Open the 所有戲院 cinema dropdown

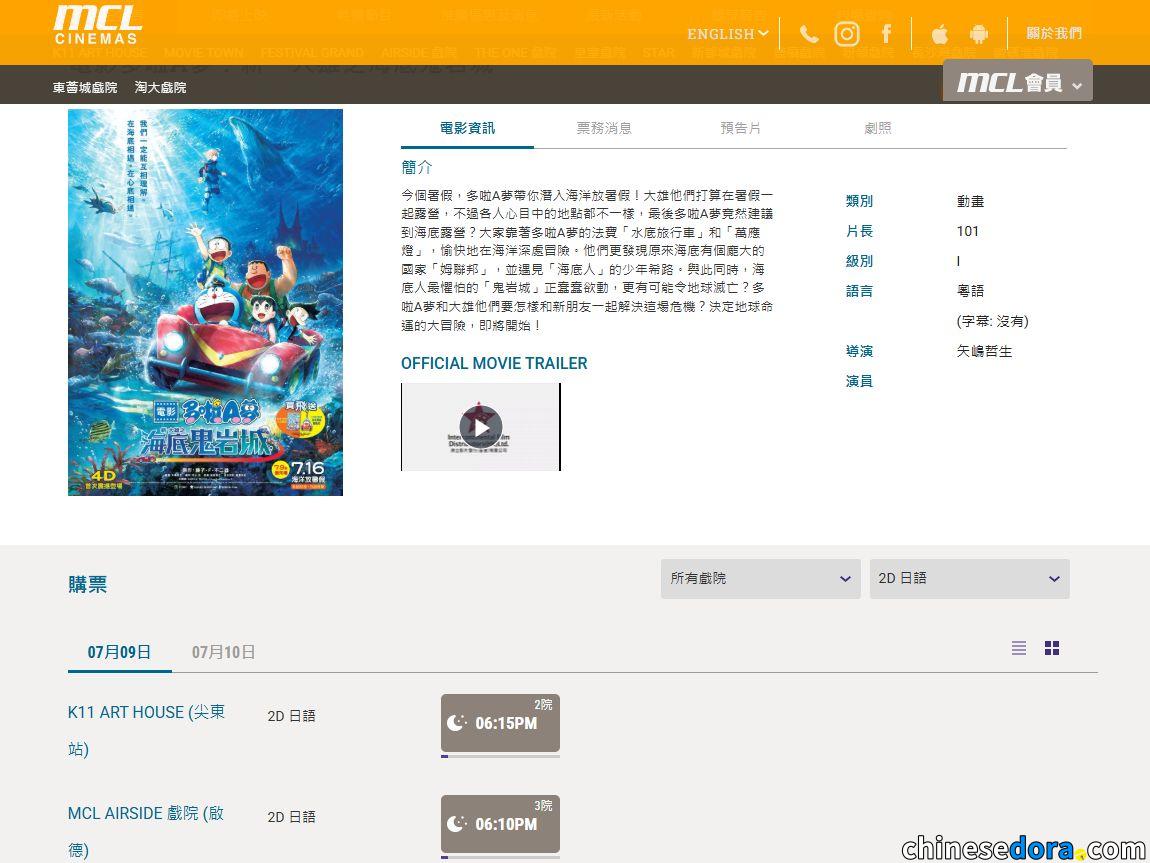click(x=761, y=579)
